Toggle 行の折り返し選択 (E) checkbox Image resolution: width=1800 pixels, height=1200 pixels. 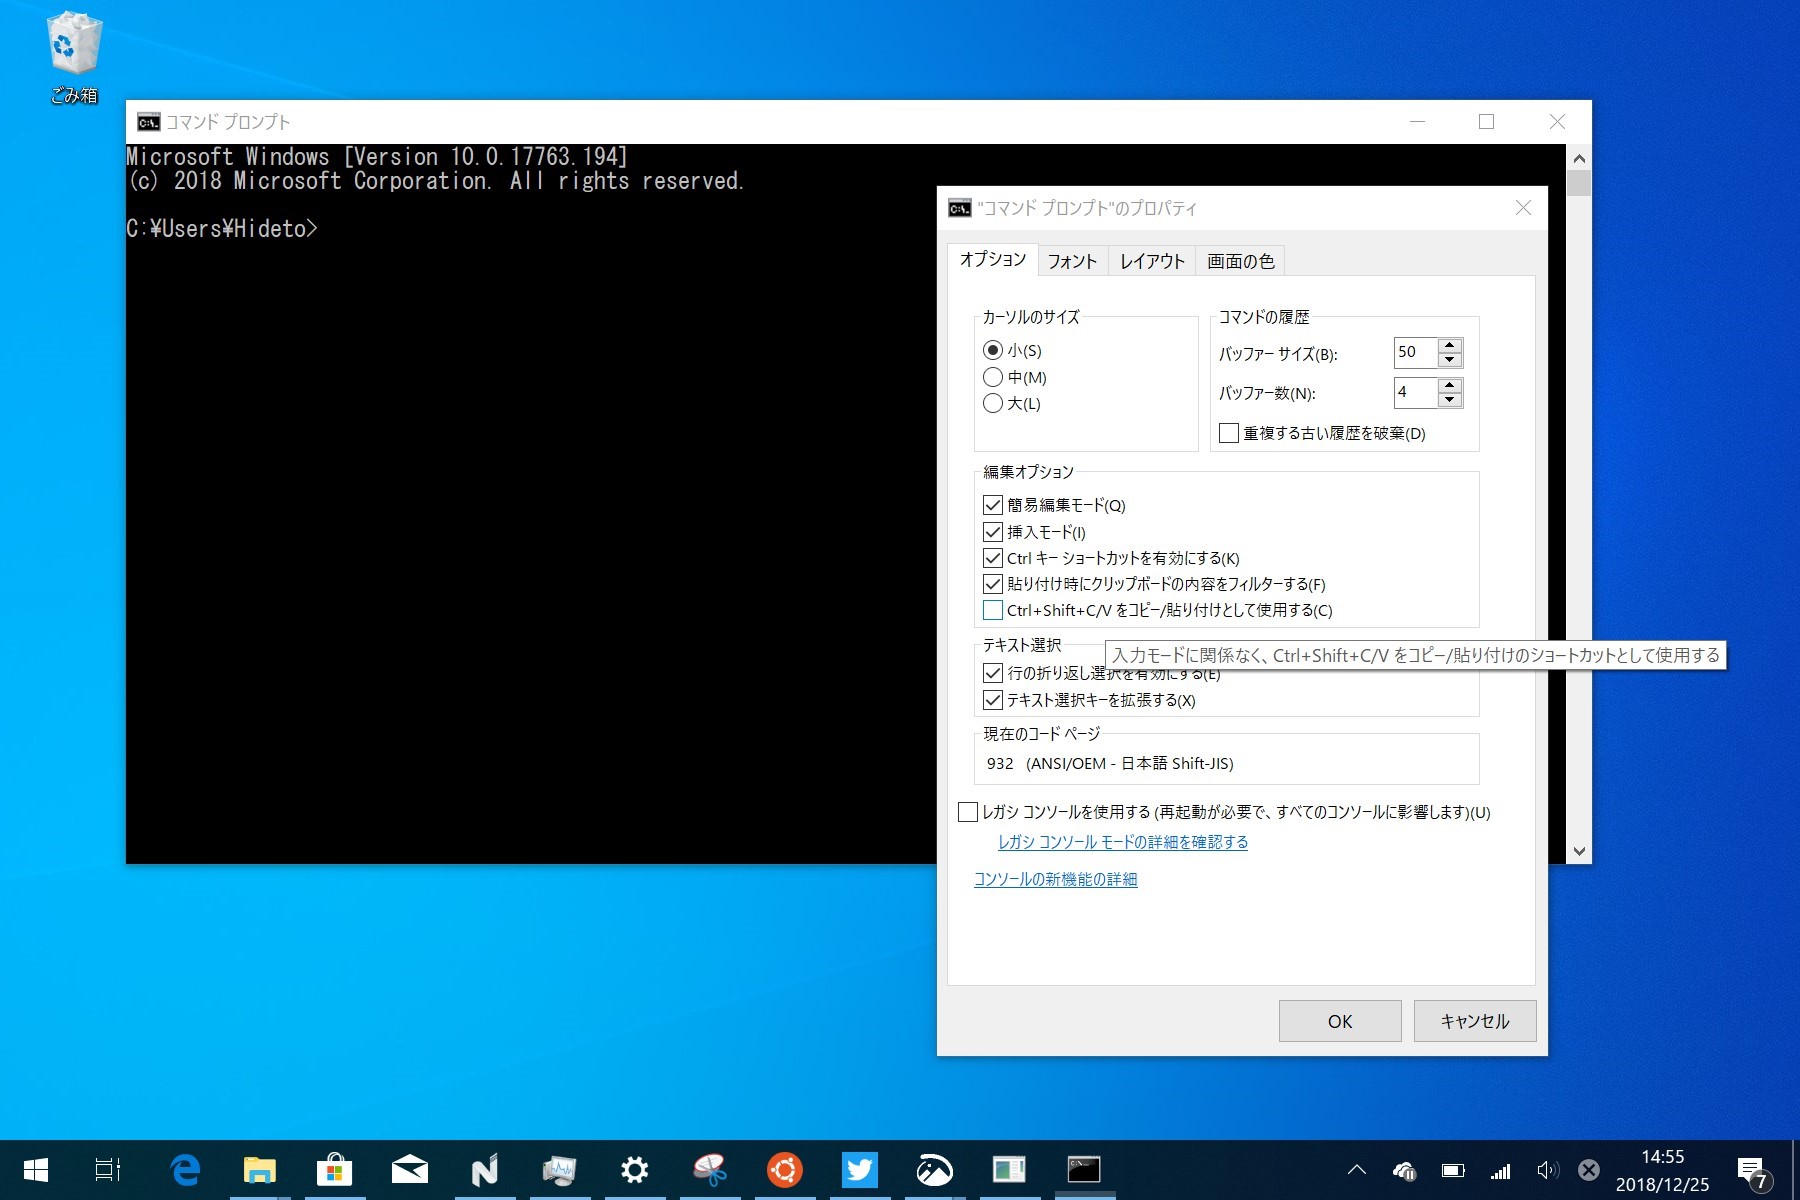click(993, 673)
